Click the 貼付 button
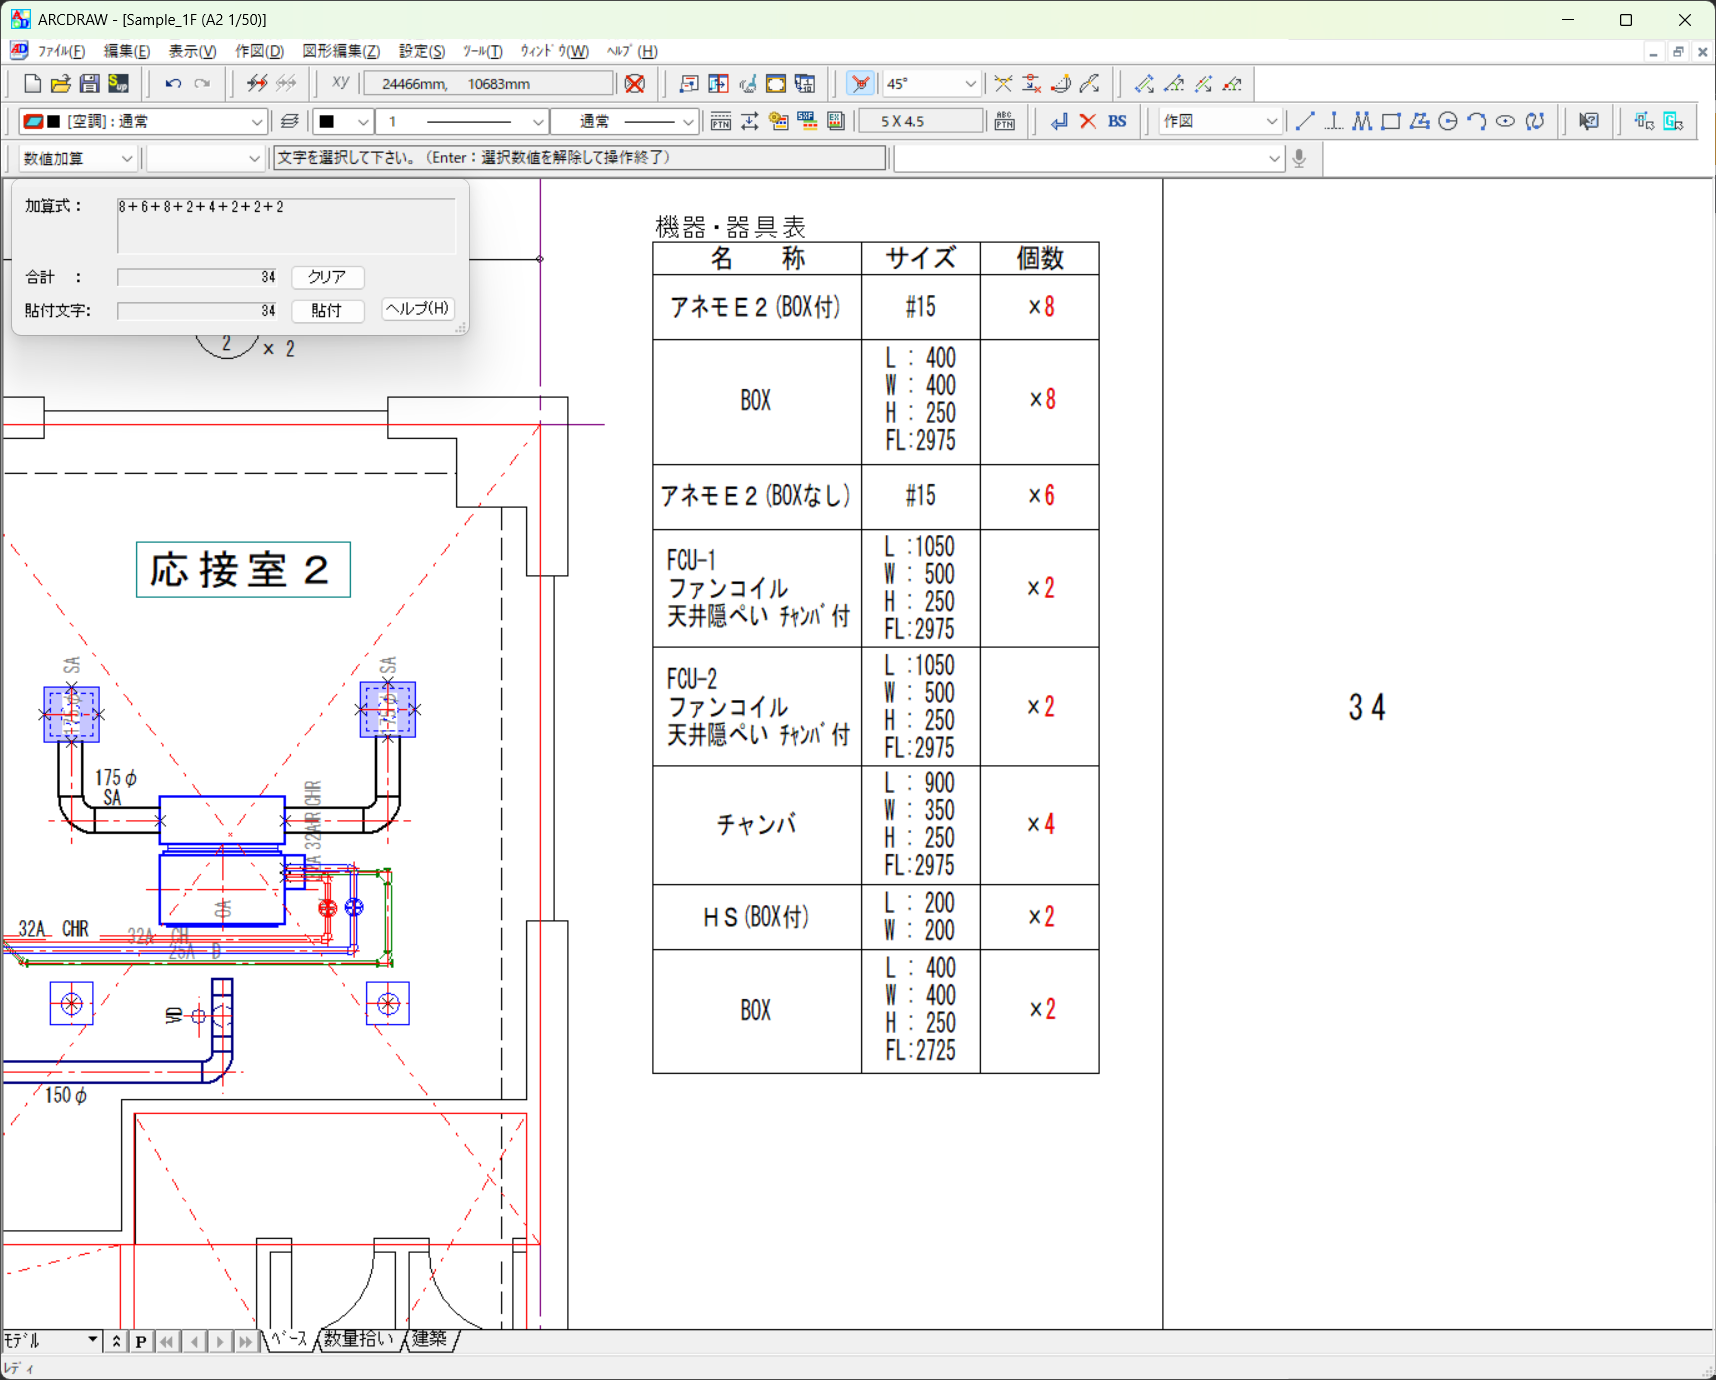 coord(327,311)
